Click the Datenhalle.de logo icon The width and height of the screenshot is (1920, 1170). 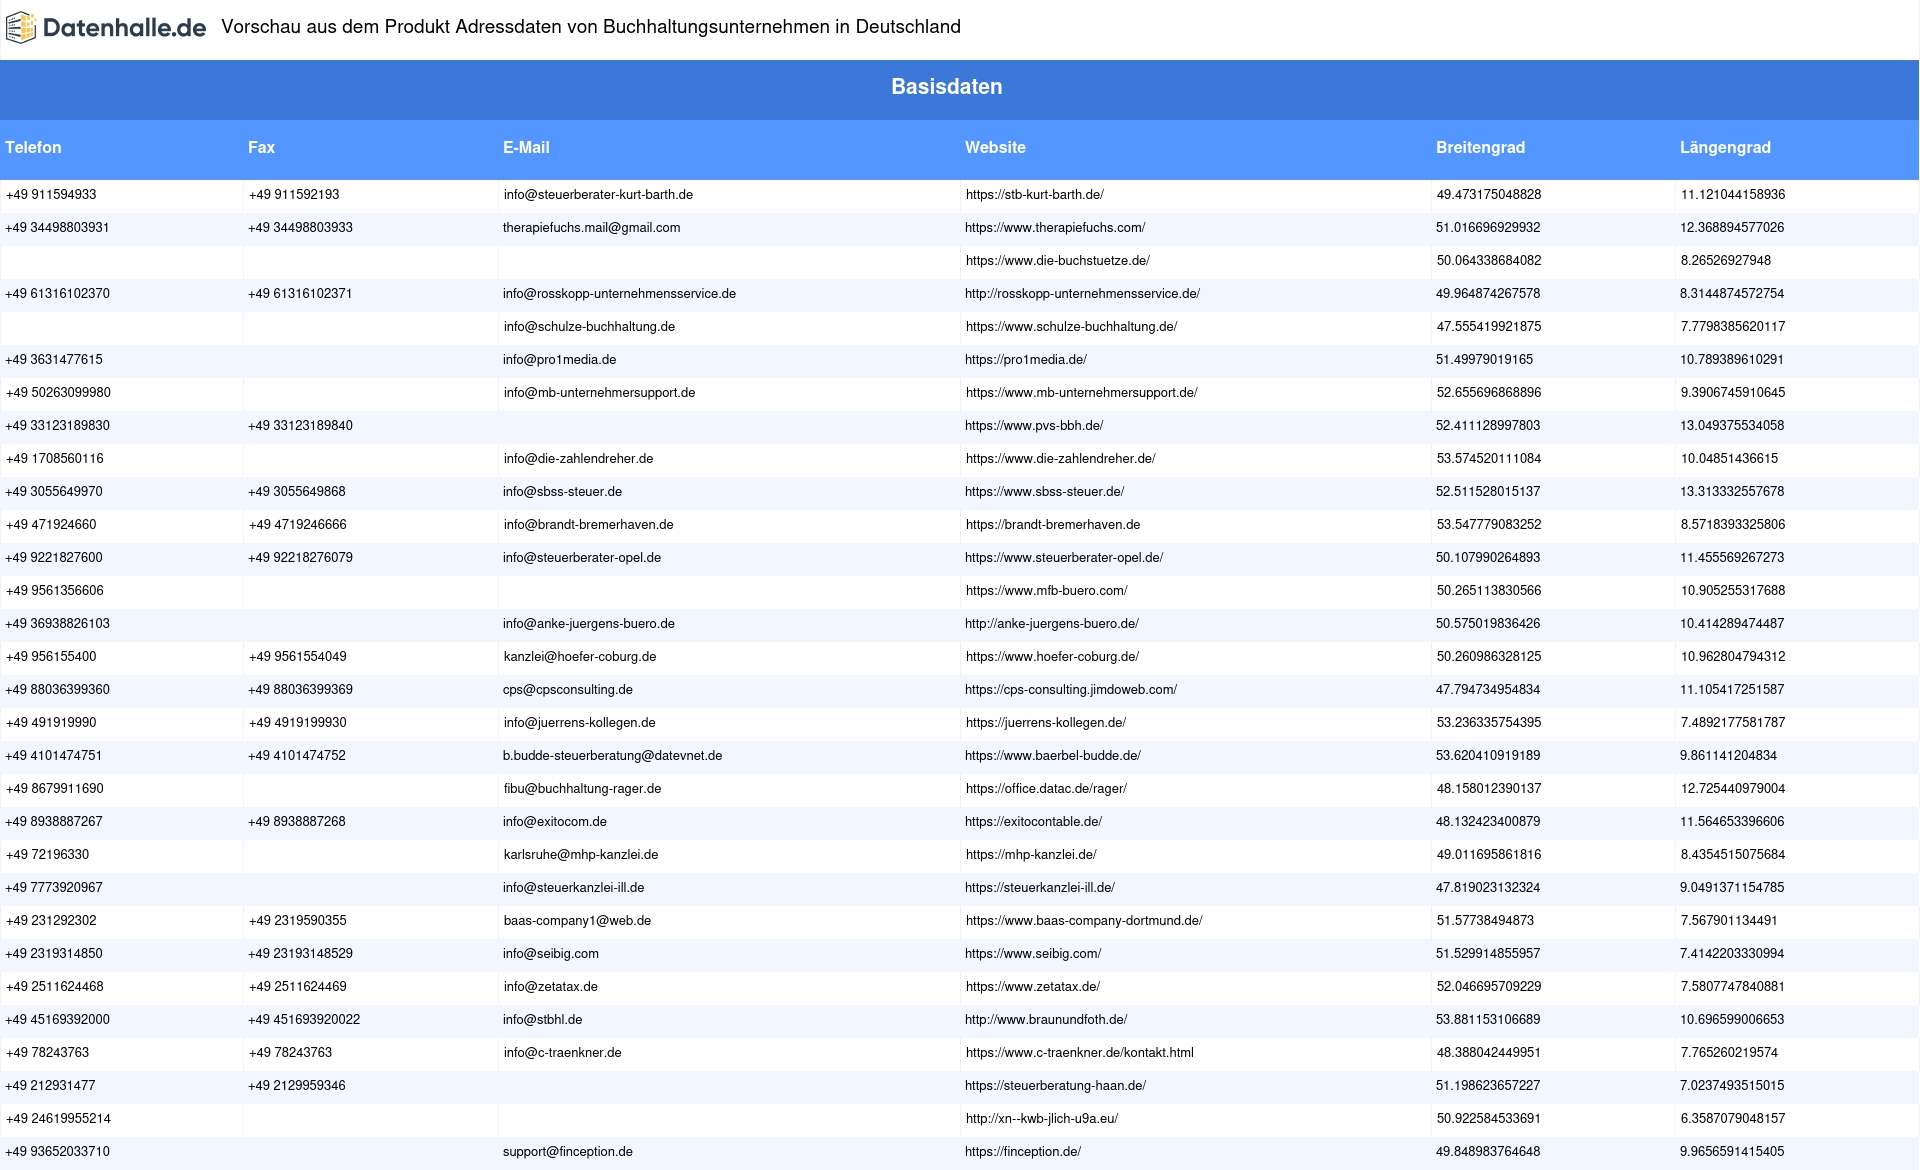point(21,28)
